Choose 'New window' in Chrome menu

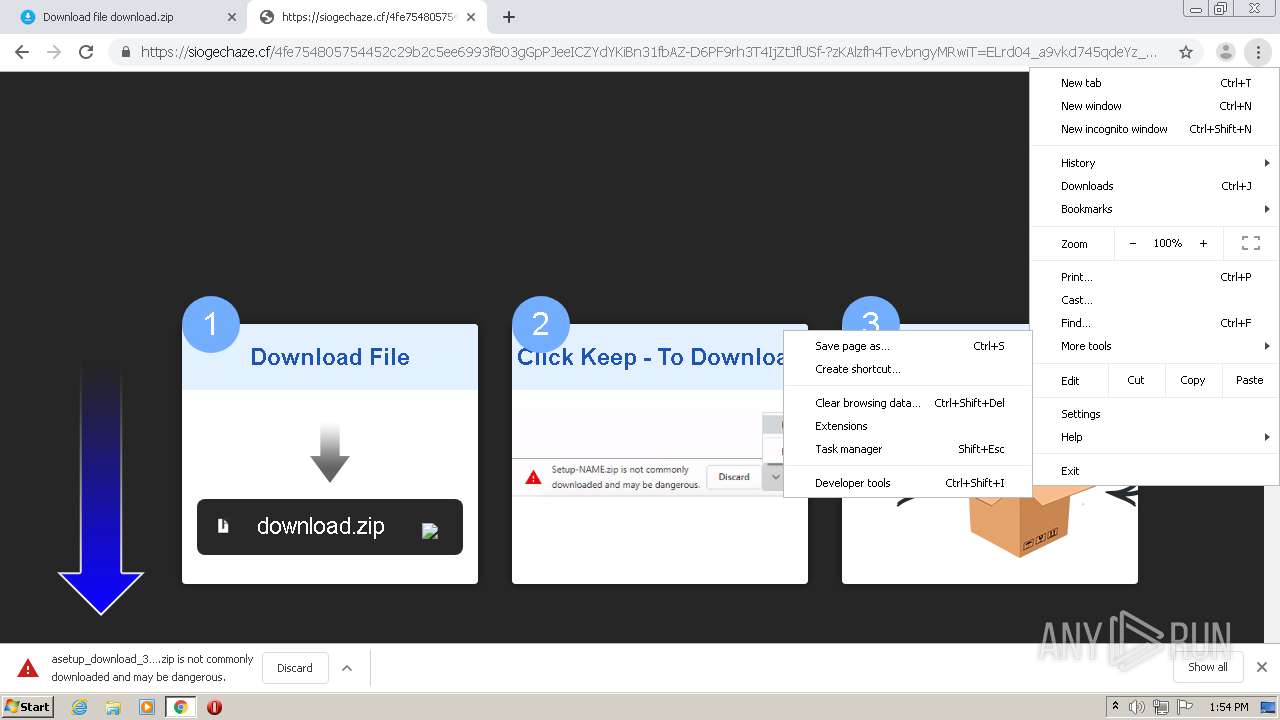[x=1154, y=106]
